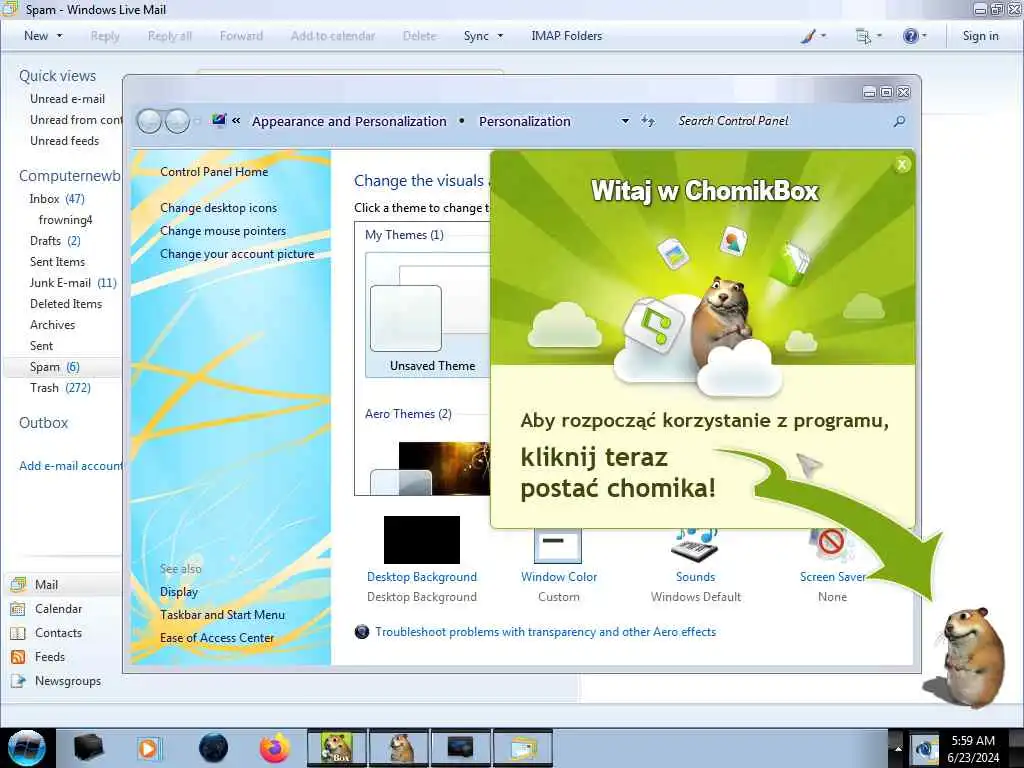Expand the paintbrush icon dropdown arrow

pos(823,36)
